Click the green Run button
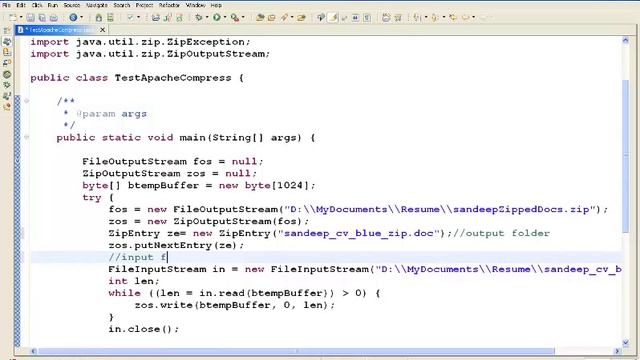The height and width of the screenshot is (360, 640). click(x=217, y=17)
